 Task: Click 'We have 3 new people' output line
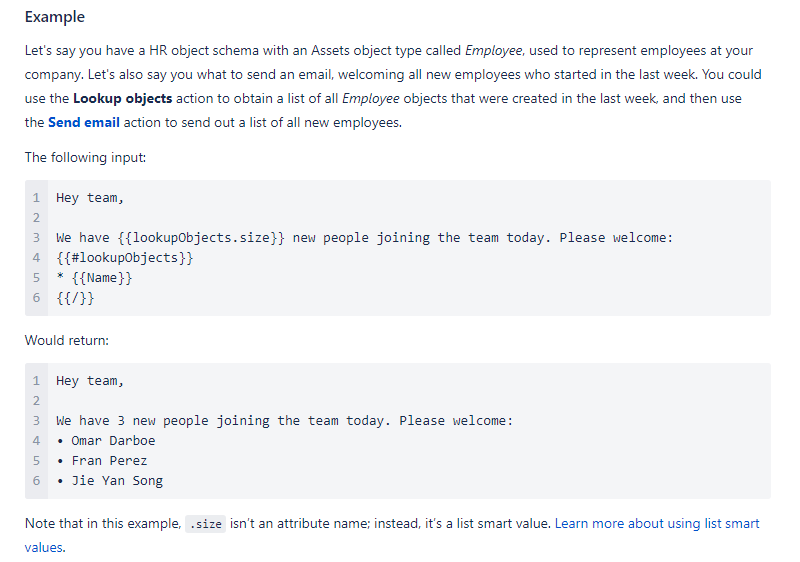click(x=284, y=421)
